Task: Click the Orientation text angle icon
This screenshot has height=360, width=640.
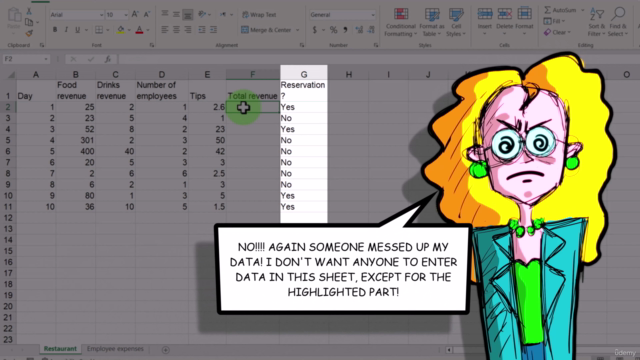Action: (202, 14)
